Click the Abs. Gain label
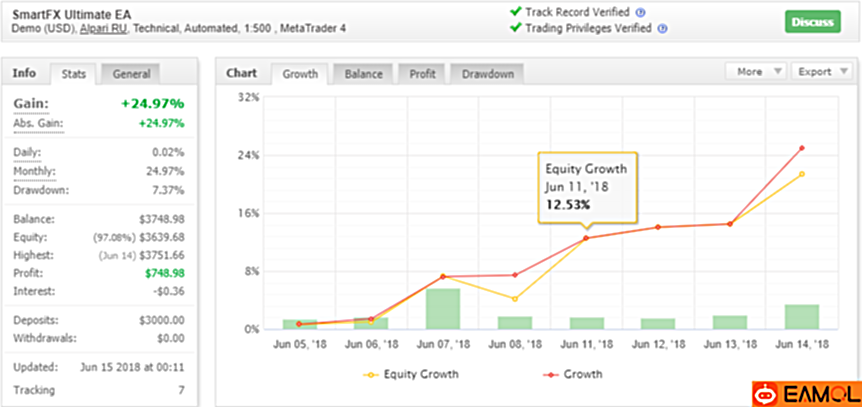 pos(38,124)
